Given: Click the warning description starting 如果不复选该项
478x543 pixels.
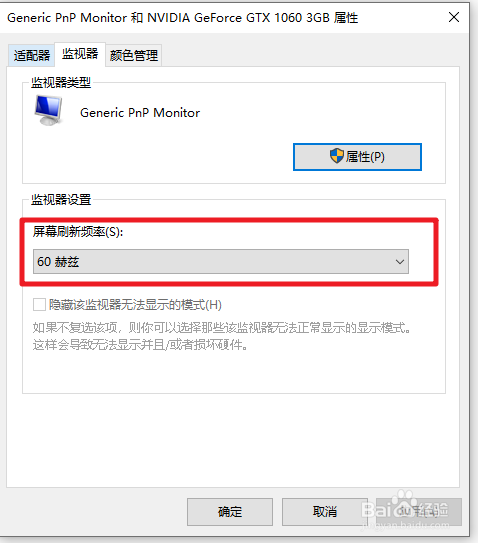Looking at the screenshot, I should point(222,336).
